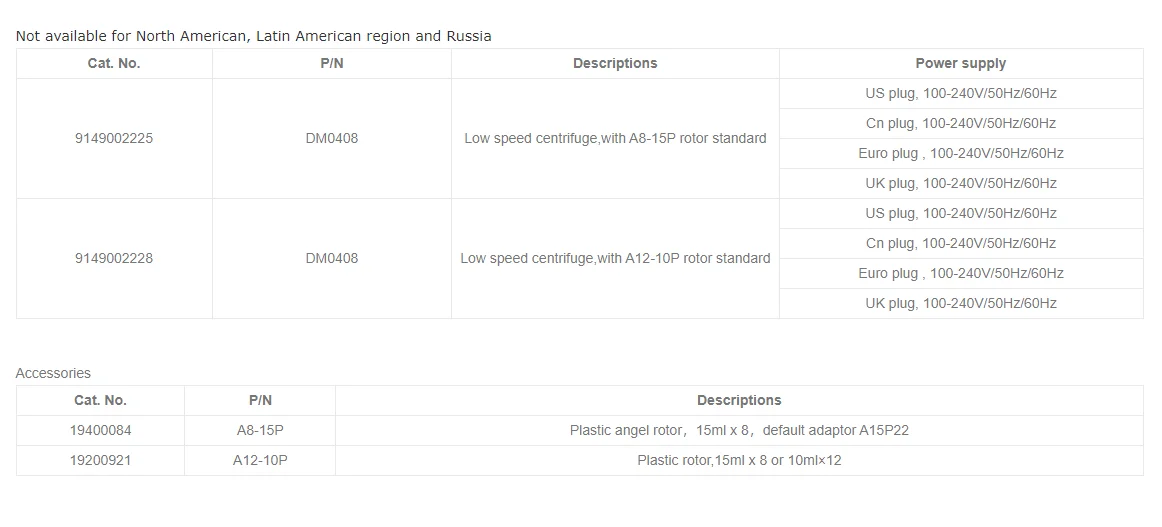This screenshot has width=1162, height=527.
Task: Select accessory catalog number 19400084
Action: coord(100,430)
